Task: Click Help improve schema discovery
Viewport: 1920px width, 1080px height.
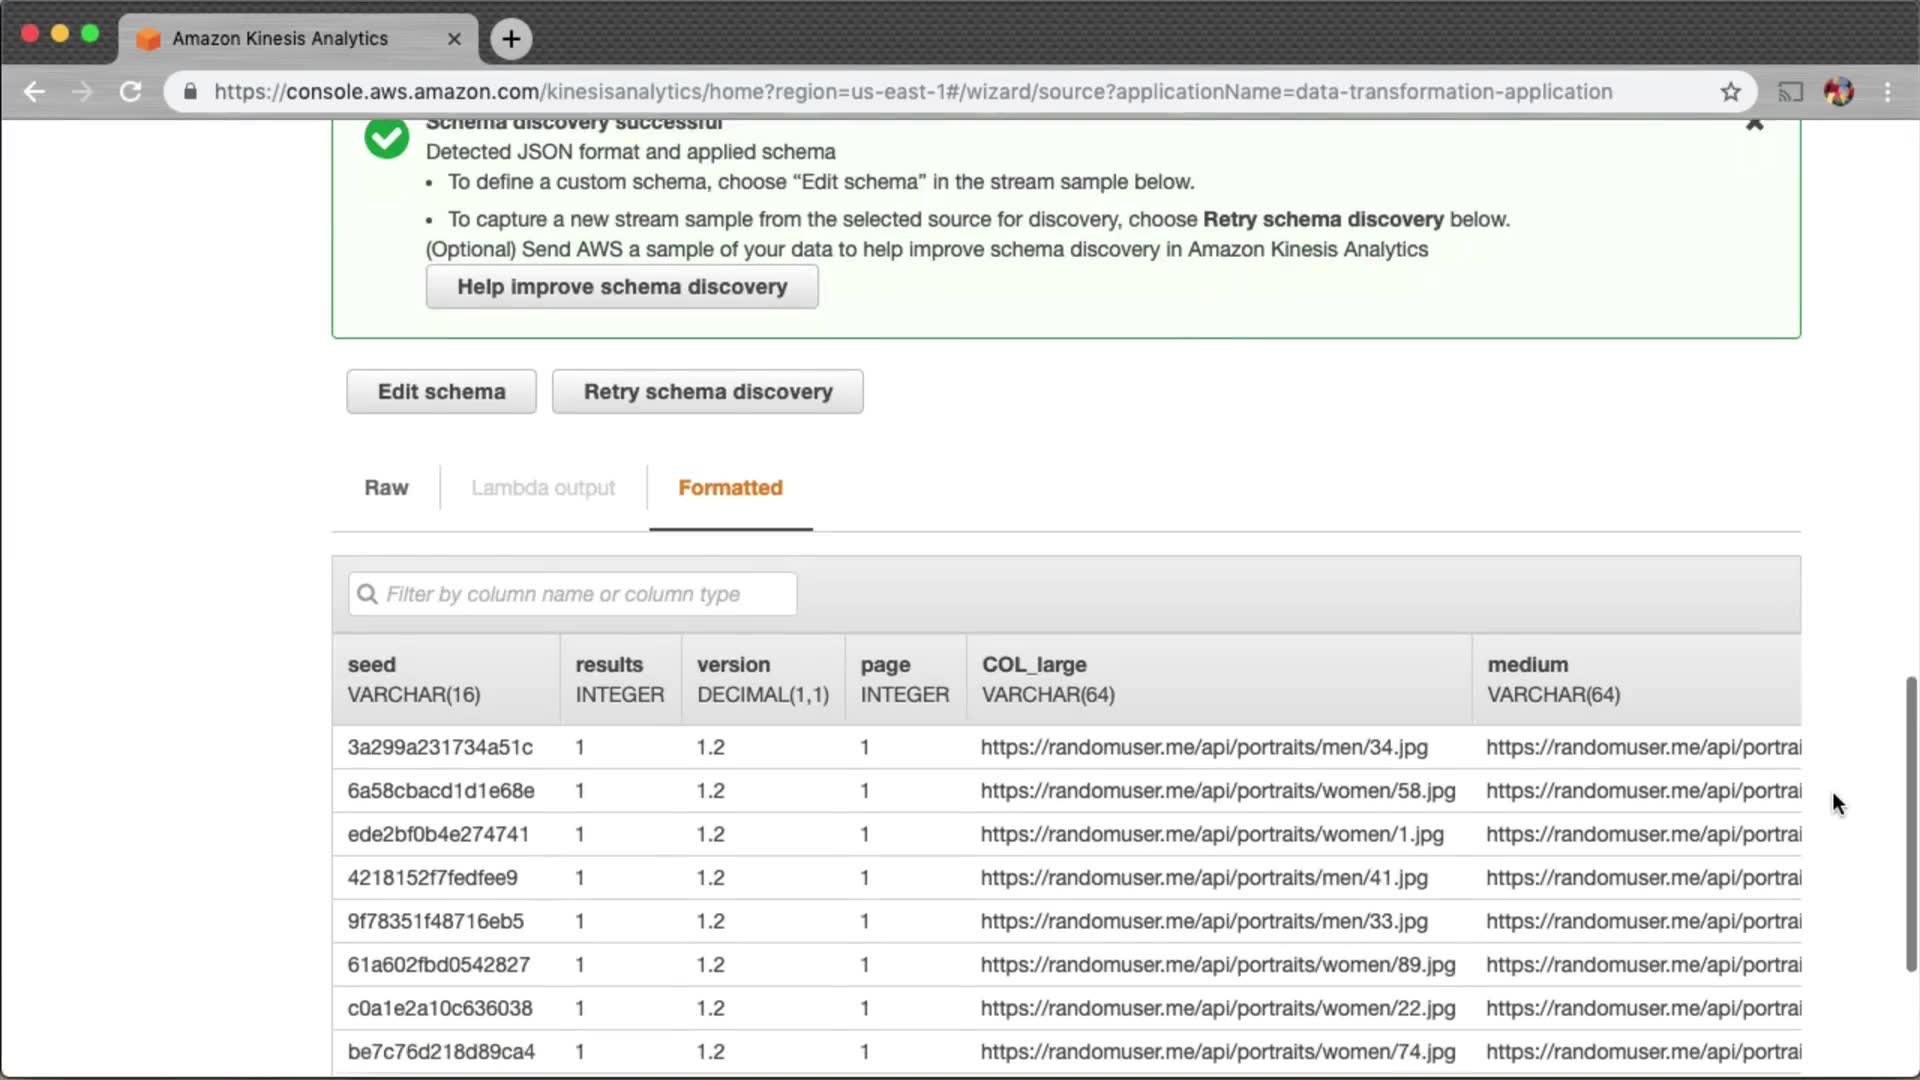Action: point(622,287)
